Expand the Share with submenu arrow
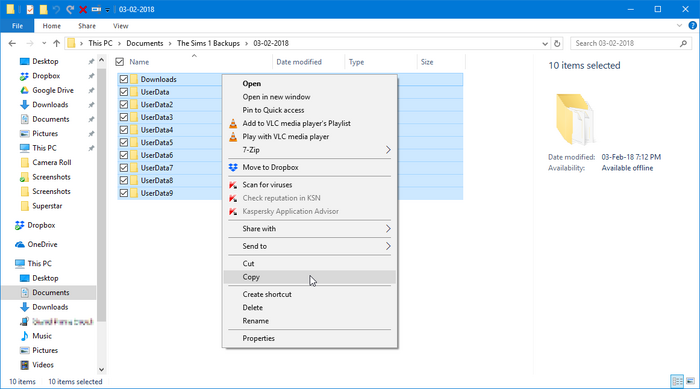 pos(388,229)
